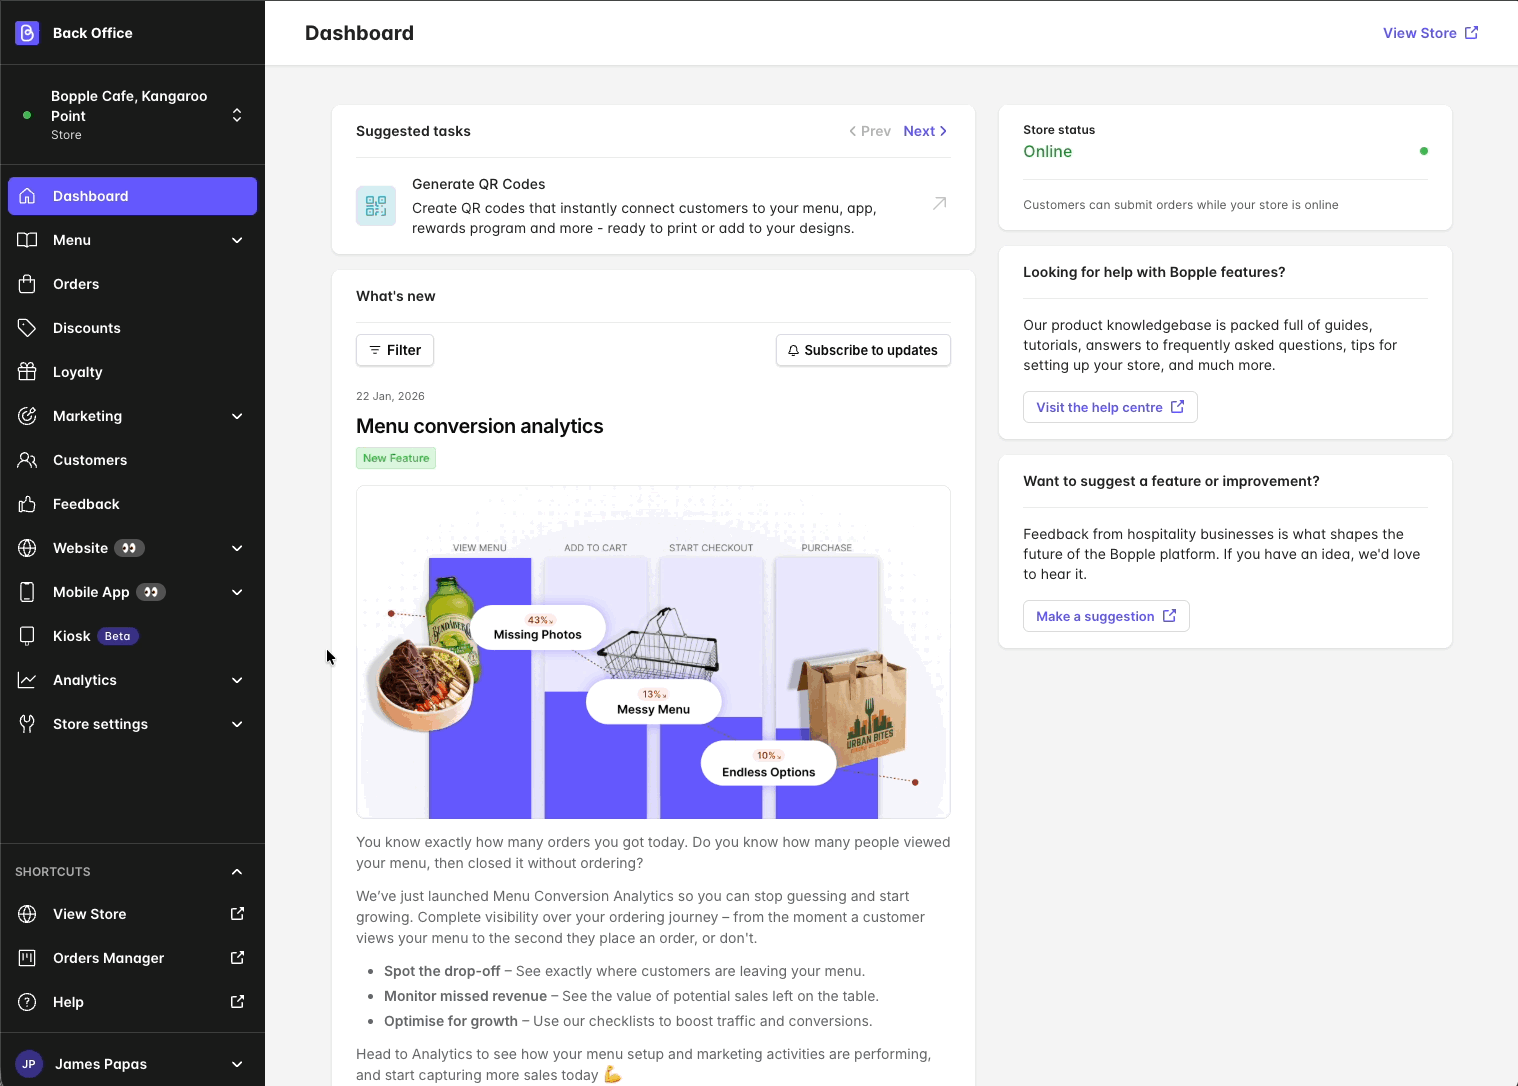Click Subscribe to updates button
The height and width of the screenshot is (1086, 1518).
click(863, 350)
